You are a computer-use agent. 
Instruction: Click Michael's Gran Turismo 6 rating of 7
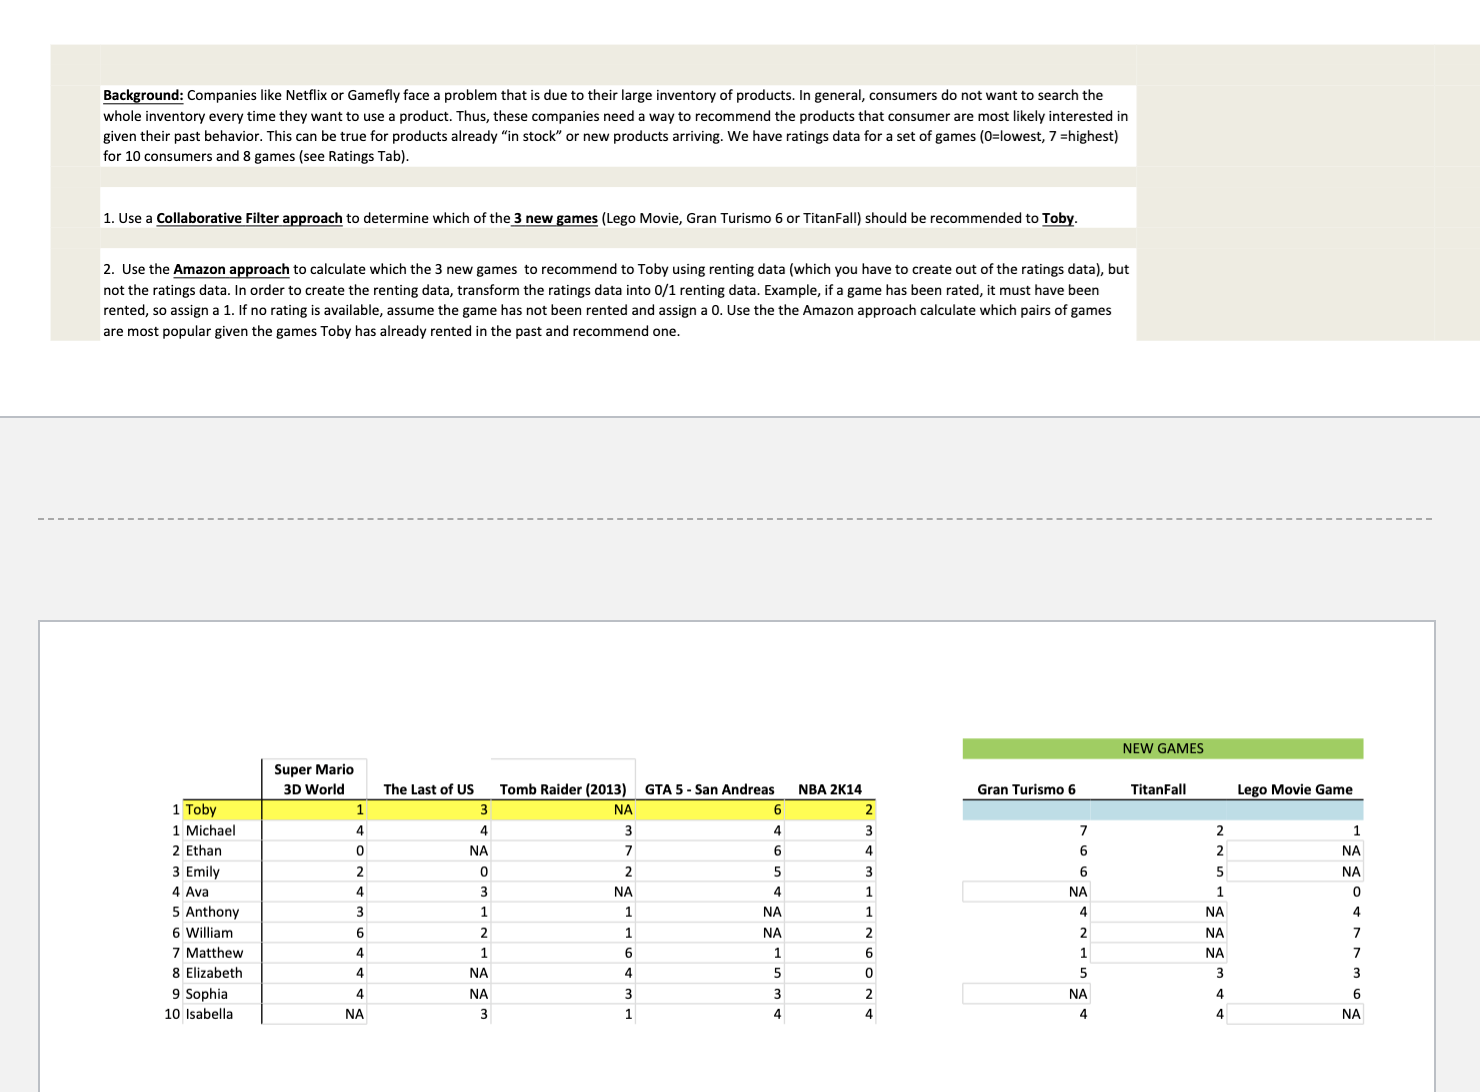(x=1083, y=831)
